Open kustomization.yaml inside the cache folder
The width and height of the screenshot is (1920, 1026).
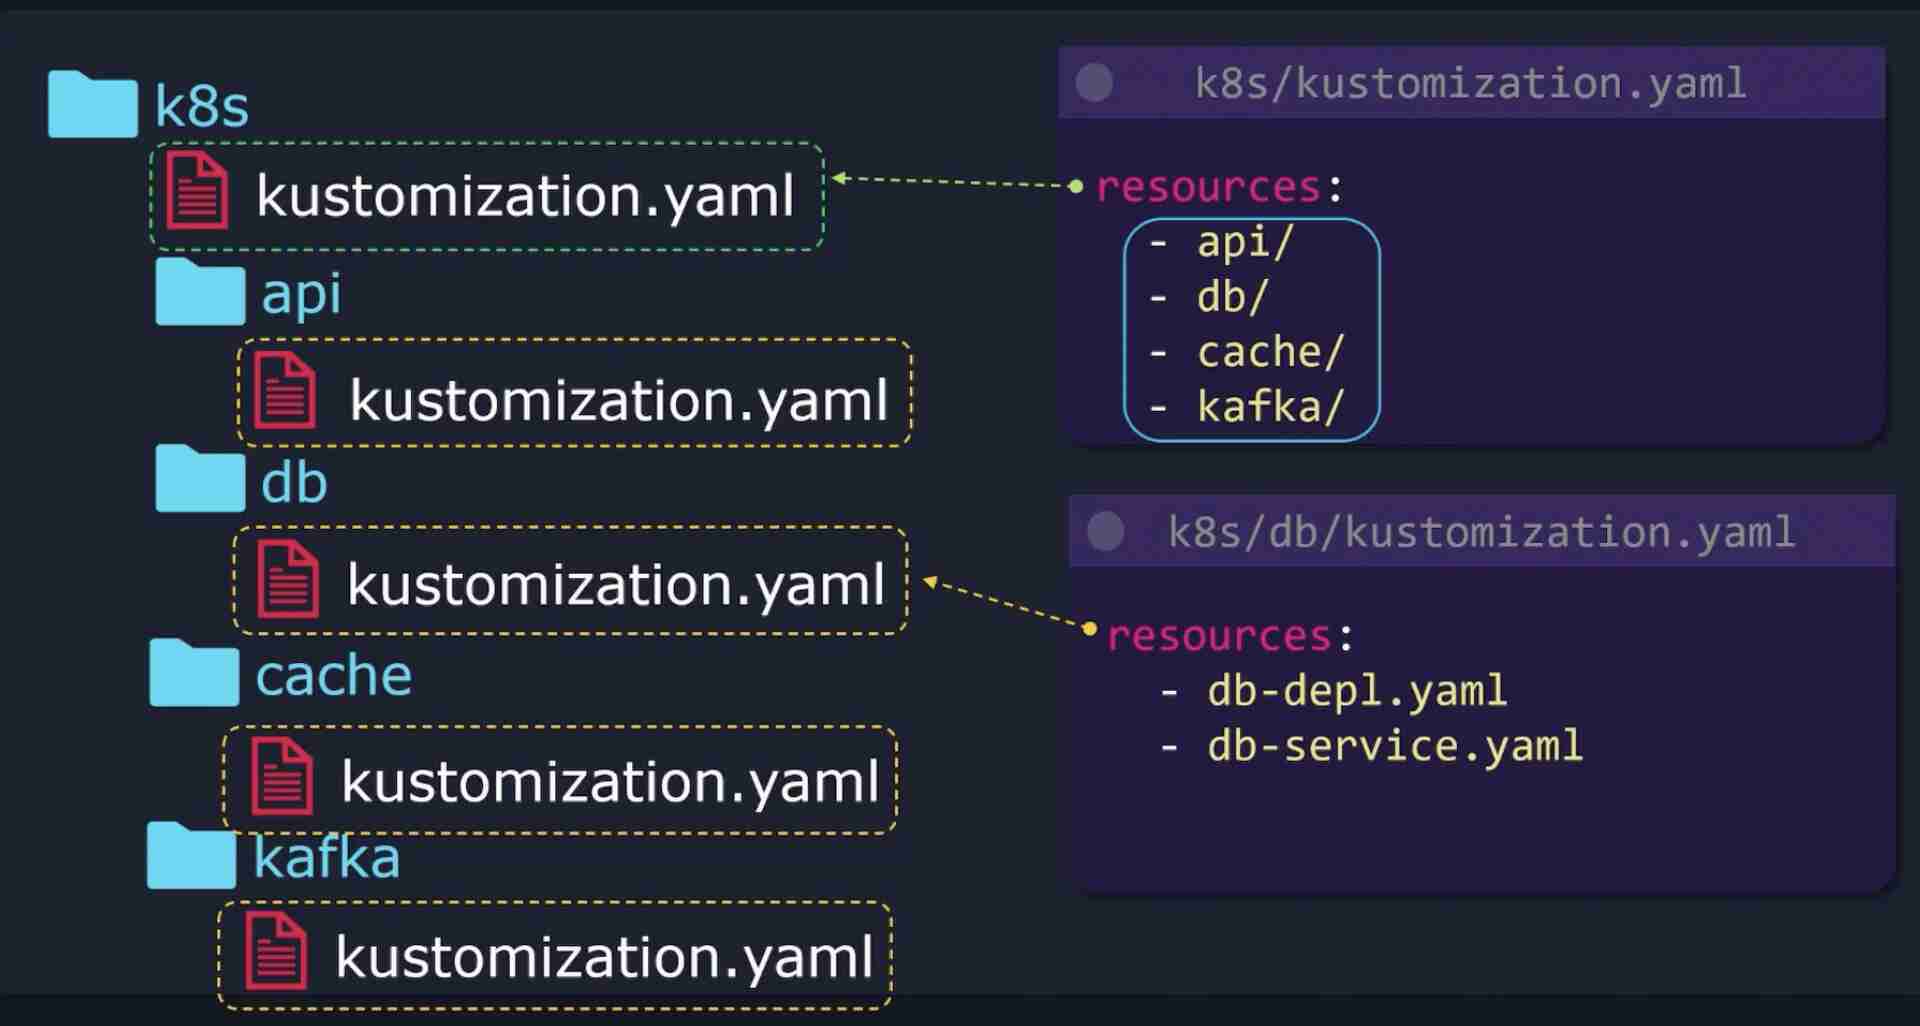click(x=610, y=782)
